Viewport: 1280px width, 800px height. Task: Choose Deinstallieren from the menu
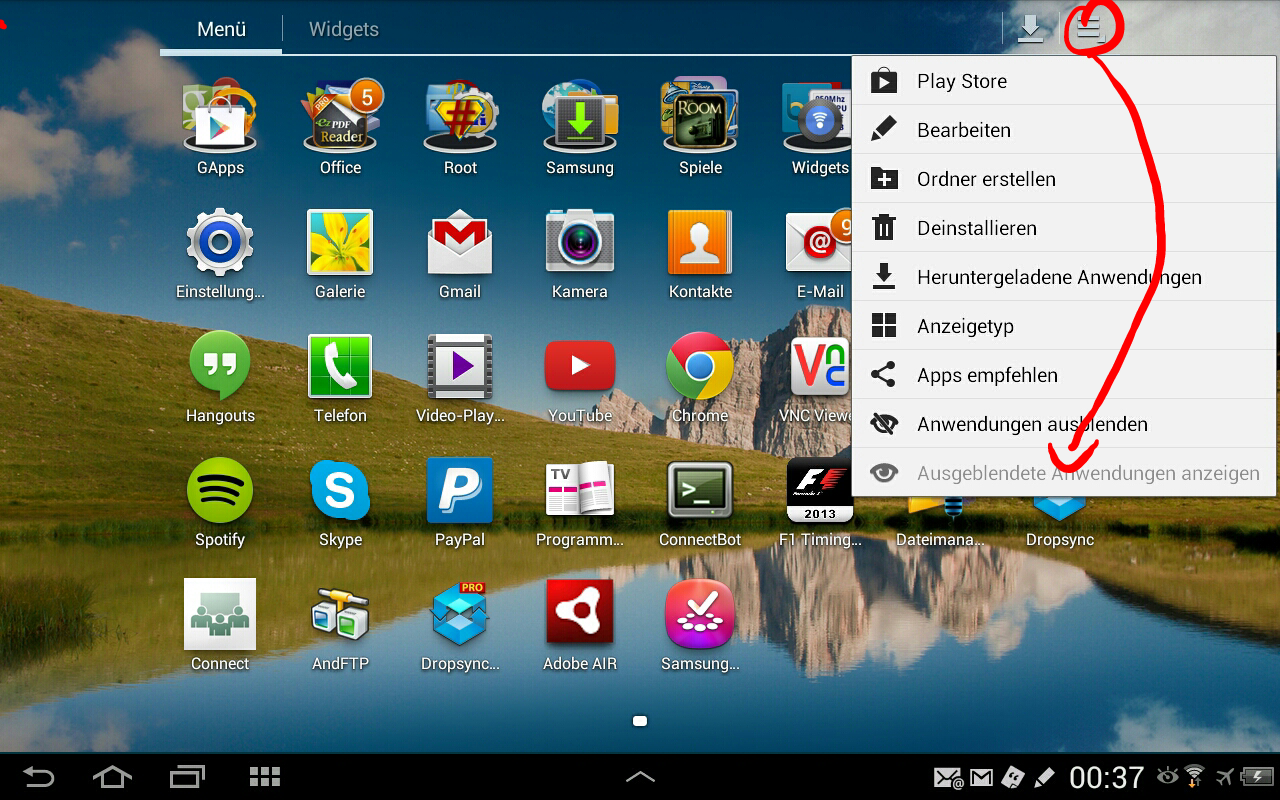[x=1064, y=228]
